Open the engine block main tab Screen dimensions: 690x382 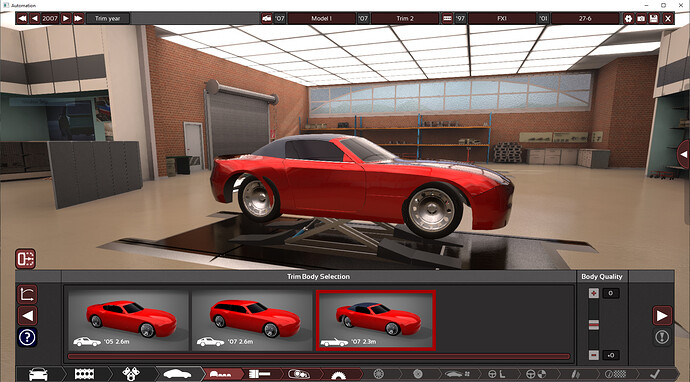point(84,374)
